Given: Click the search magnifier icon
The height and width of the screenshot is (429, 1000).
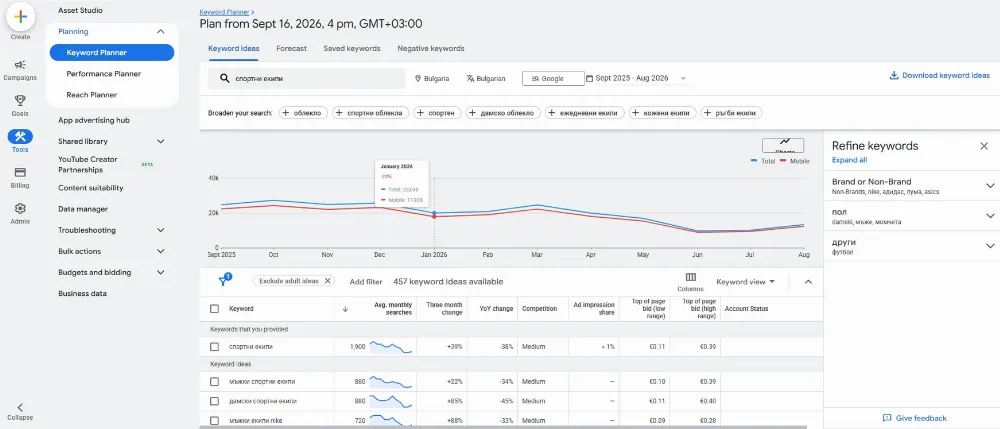Looking at the screenshot, I should click(x=224, y=78).
